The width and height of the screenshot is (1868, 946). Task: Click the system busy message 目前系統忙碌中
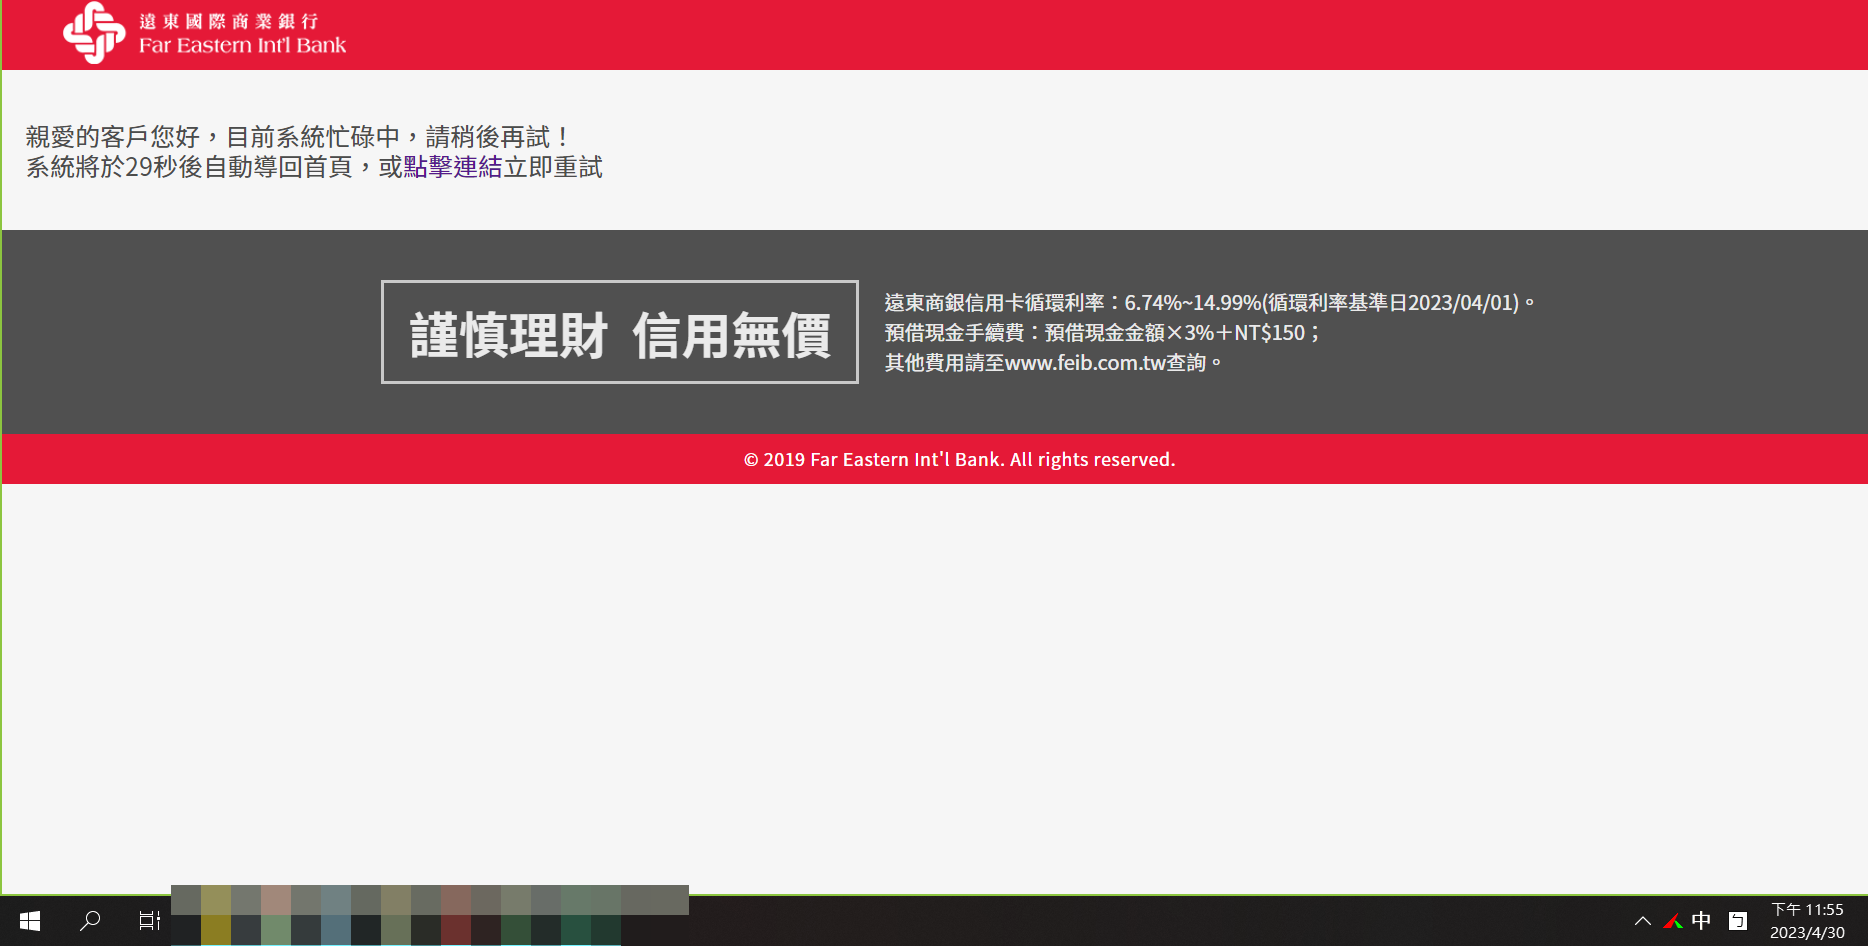point(313,137)
